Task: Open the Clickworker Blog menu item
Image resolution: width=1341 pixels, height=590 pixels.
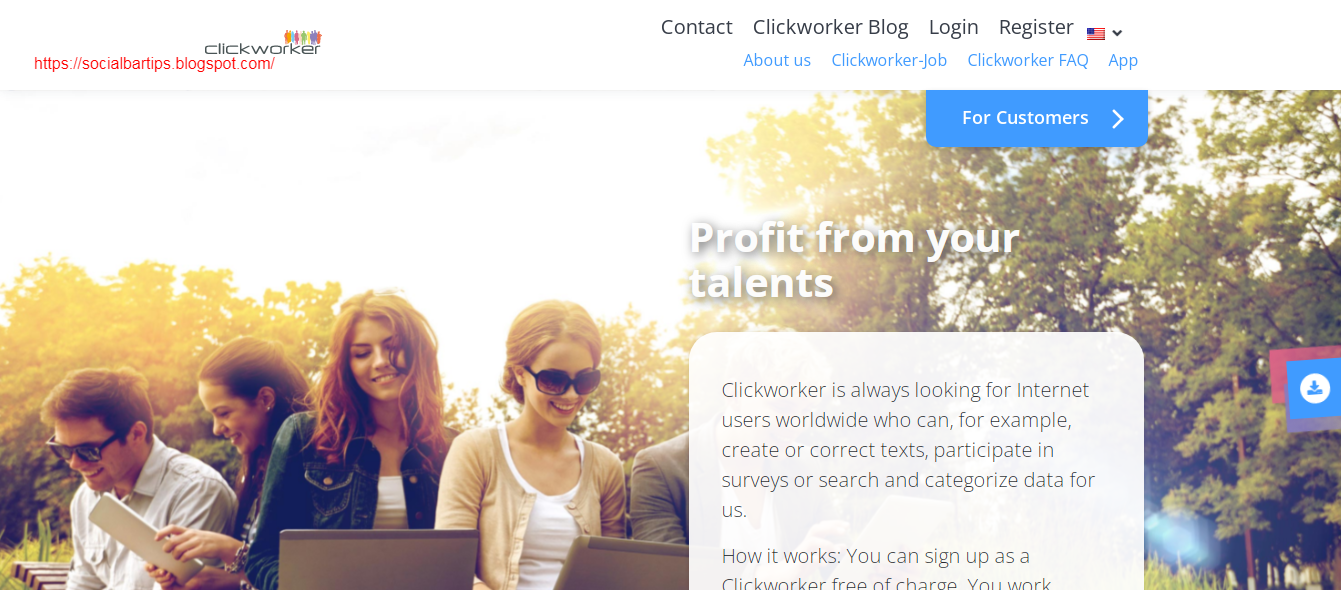Action: click(830, 27)
